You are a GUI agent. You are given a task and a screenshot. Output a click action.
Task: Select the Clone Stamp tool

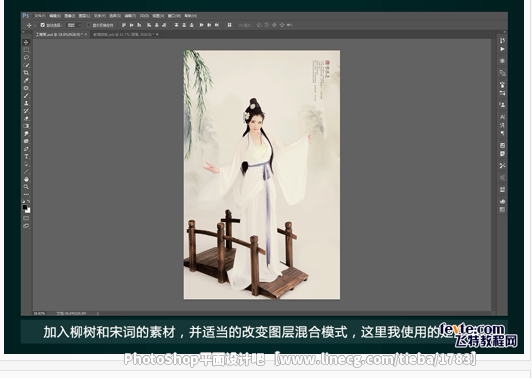click(26, 103)
